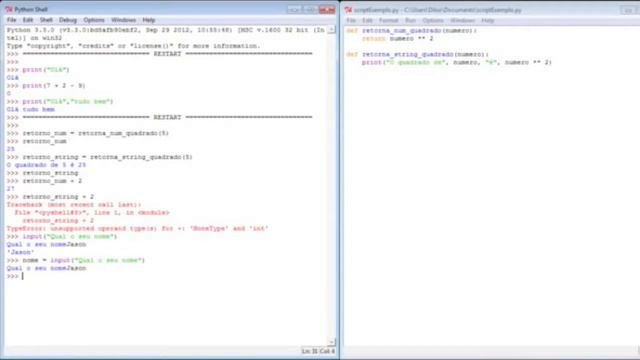Click def retorna_string_quadrado(numero) in editor
The image size is (640, 360).
[x=417, y=54]
